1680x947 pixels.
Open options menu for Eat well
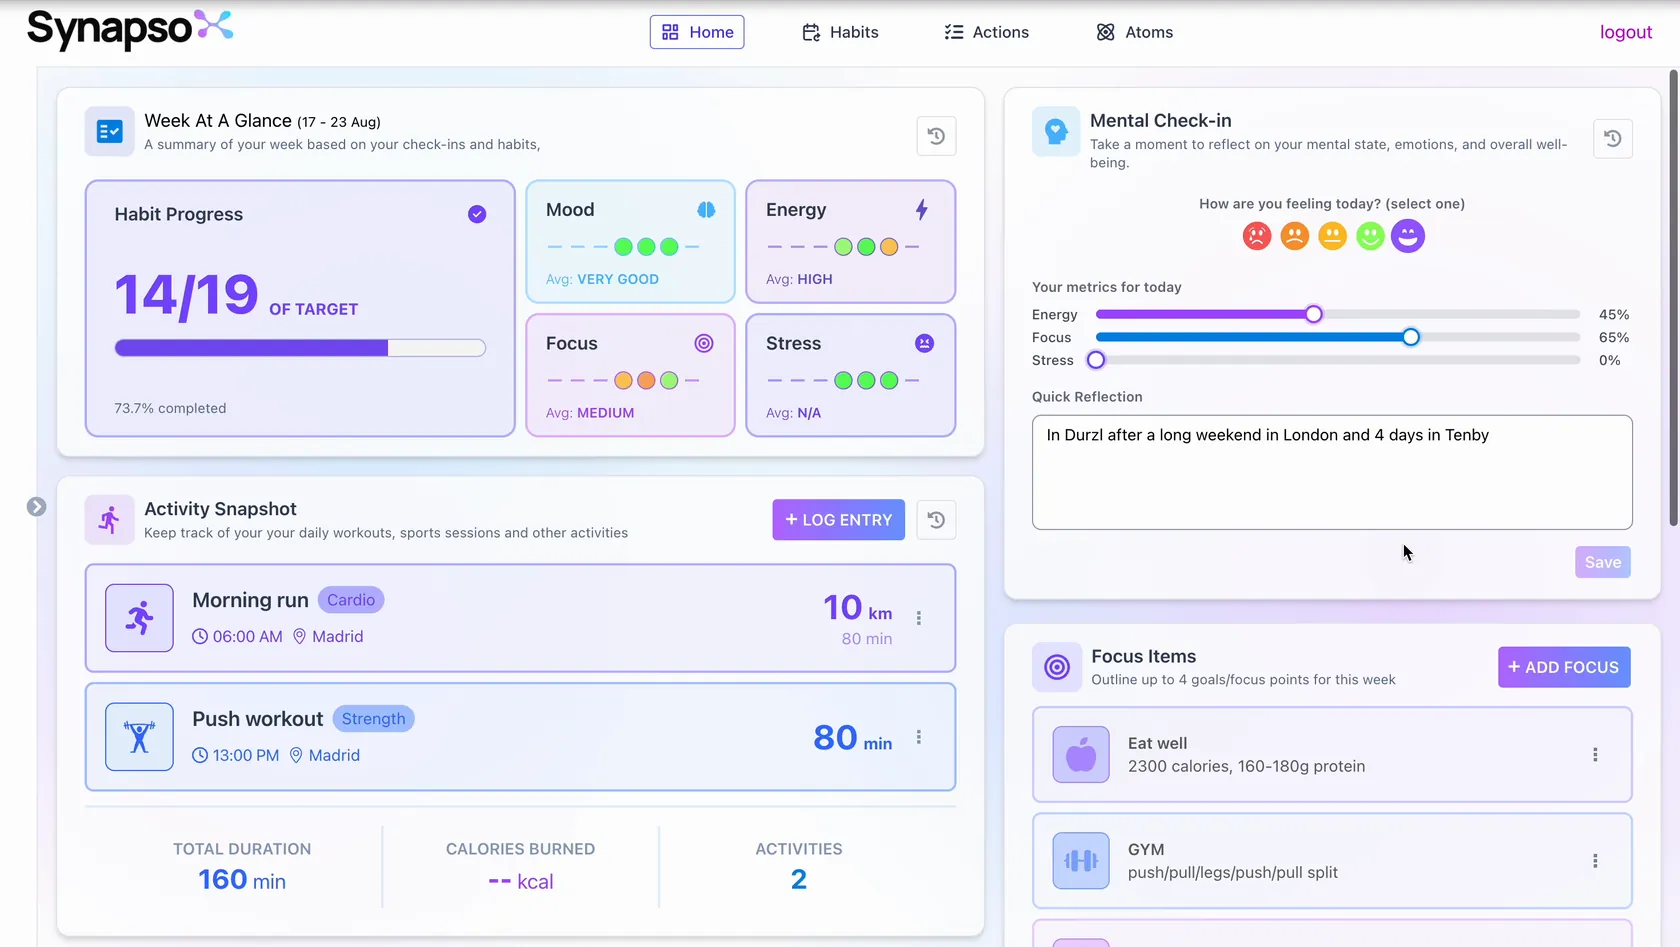click(x=1595, y=755)
